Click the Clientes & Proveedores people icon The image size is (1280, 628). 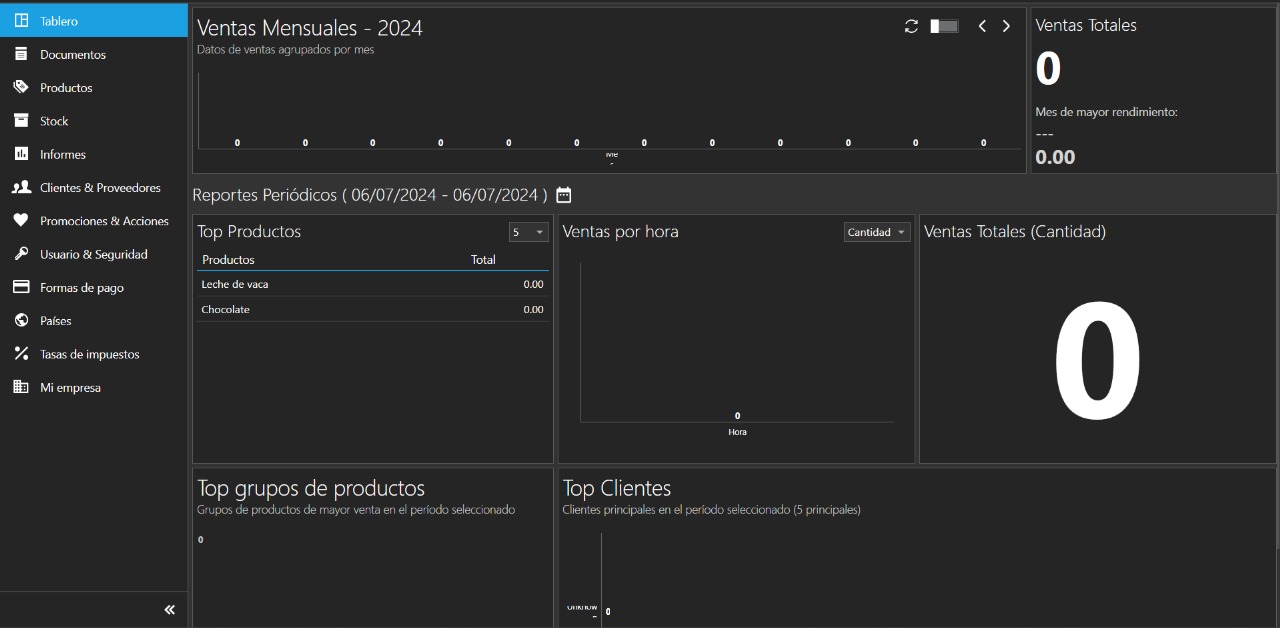pyautogui.click(x=21, y=187)
